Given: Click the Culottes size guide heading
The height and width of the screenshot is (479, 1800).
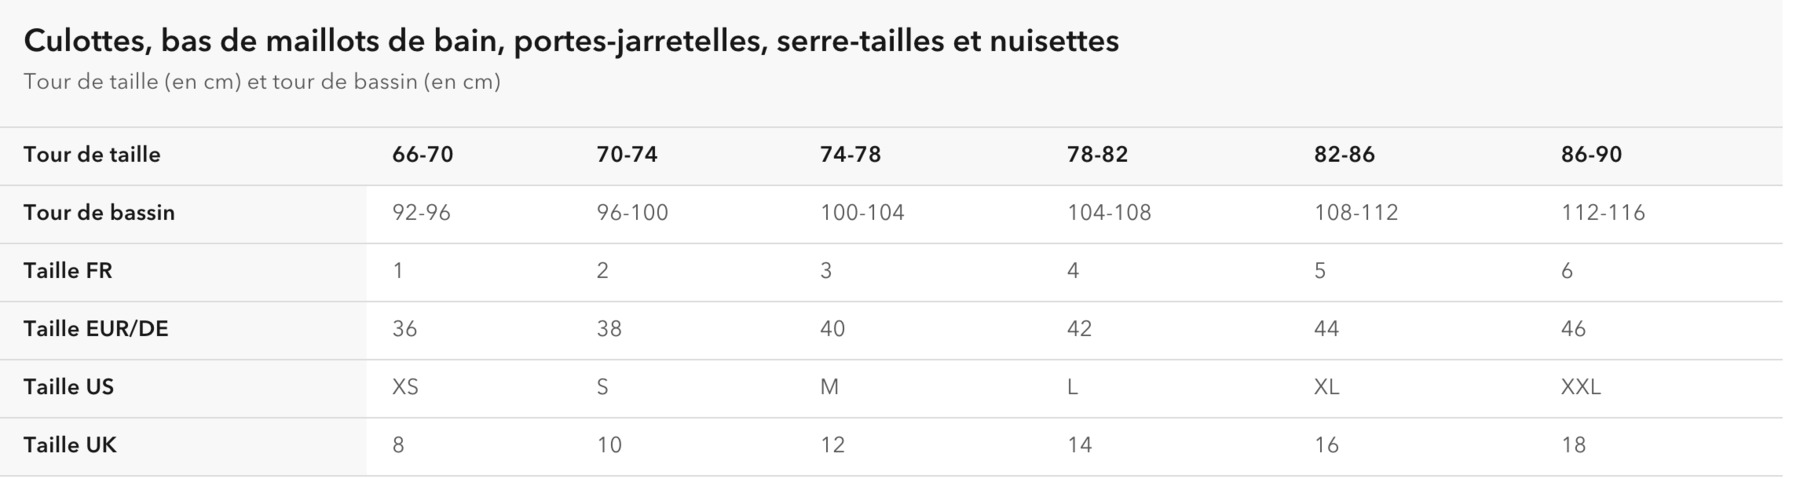Looking at the screenshot, I should click(x=571, y=41).
